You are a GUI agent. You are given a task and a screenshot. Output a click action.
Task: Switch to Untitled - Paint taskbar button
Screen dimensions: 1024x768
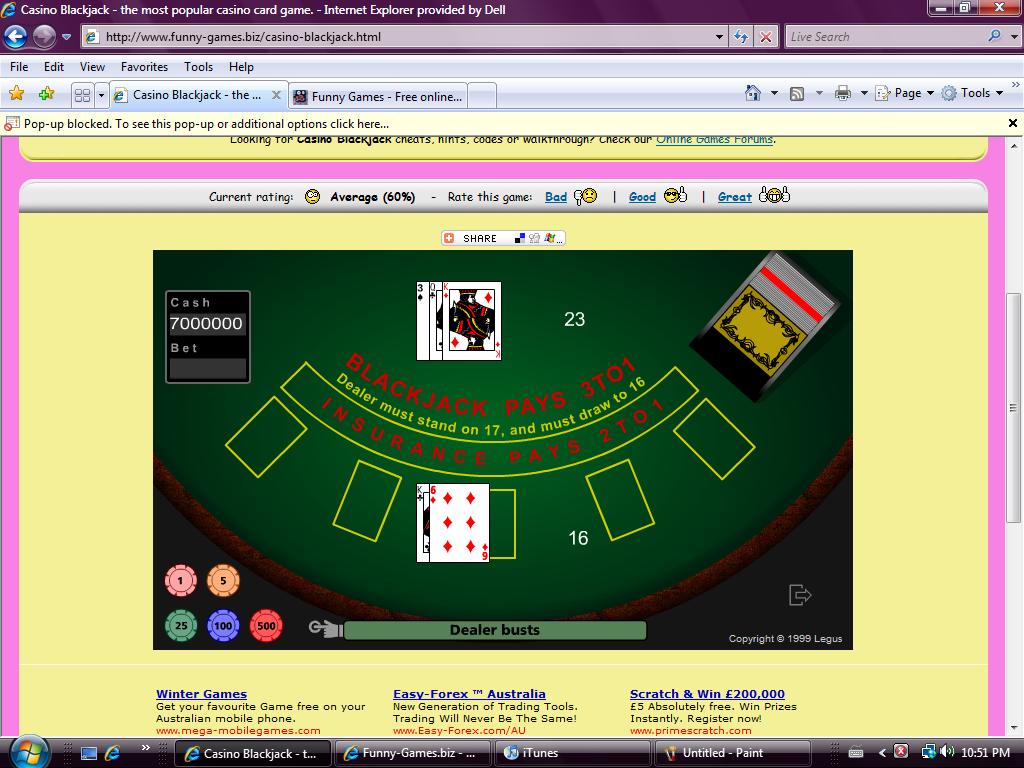(x=733, y=753)
